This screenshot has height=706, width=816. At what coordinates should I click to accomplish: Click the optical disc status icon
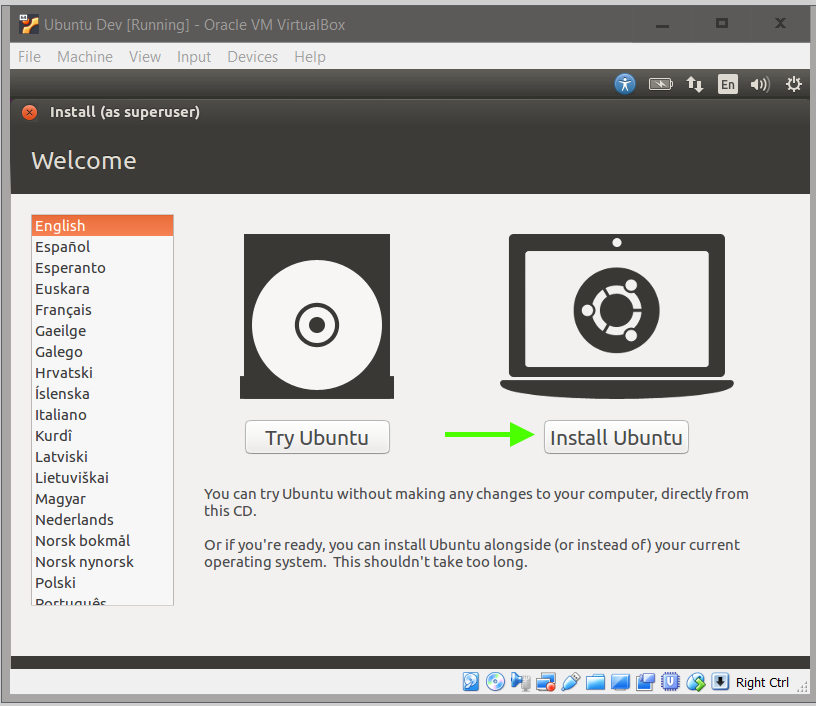(495, 681)
